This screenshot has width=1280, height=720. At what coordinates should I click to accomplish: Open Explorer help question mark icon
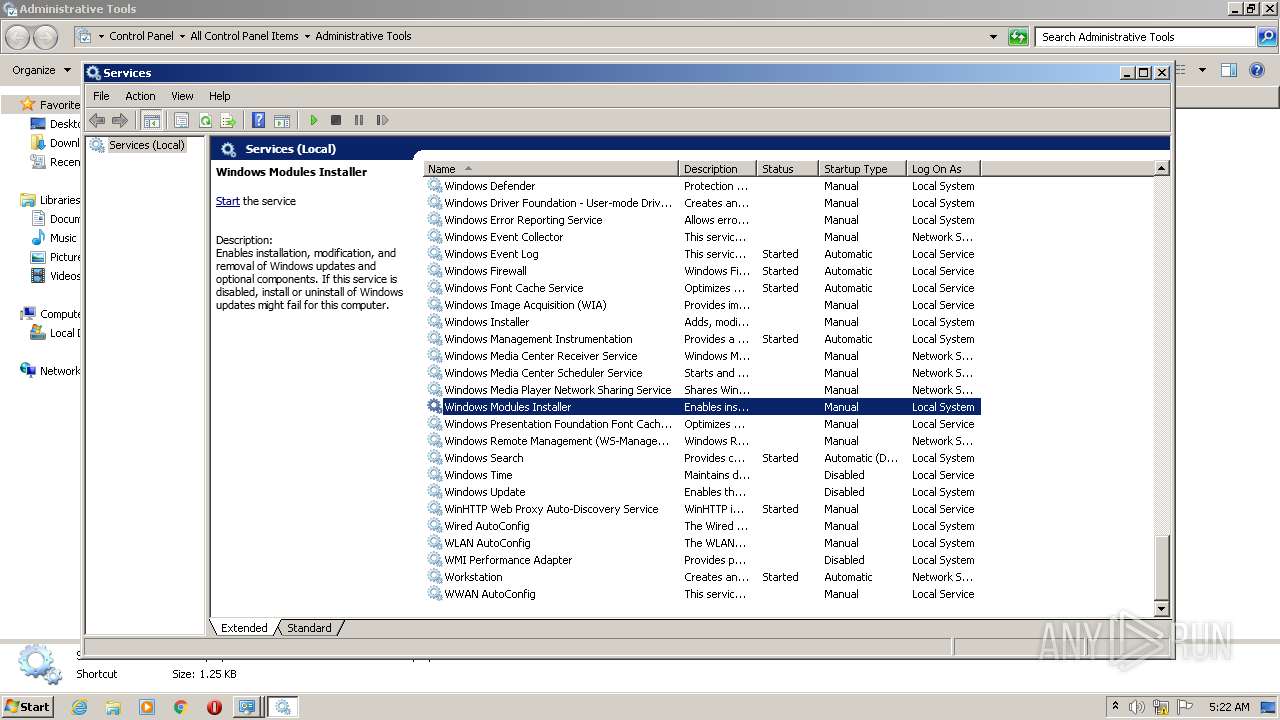[x=1258, y=70]
